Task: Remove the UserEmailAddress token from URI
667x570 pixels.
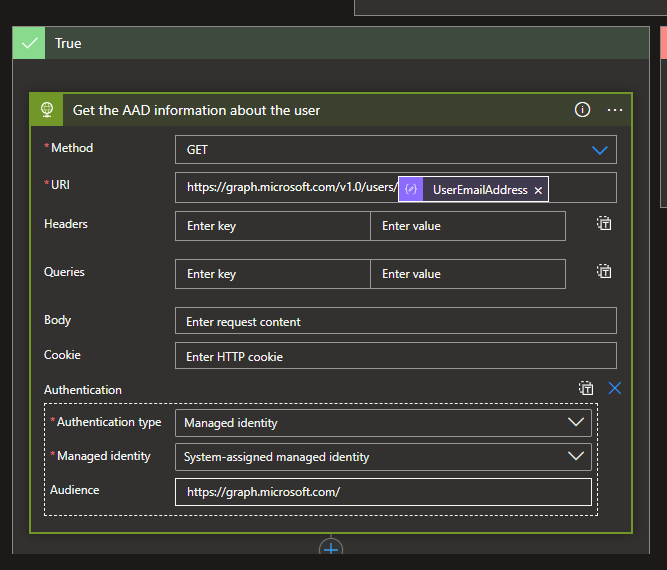Action: (538, 190)
